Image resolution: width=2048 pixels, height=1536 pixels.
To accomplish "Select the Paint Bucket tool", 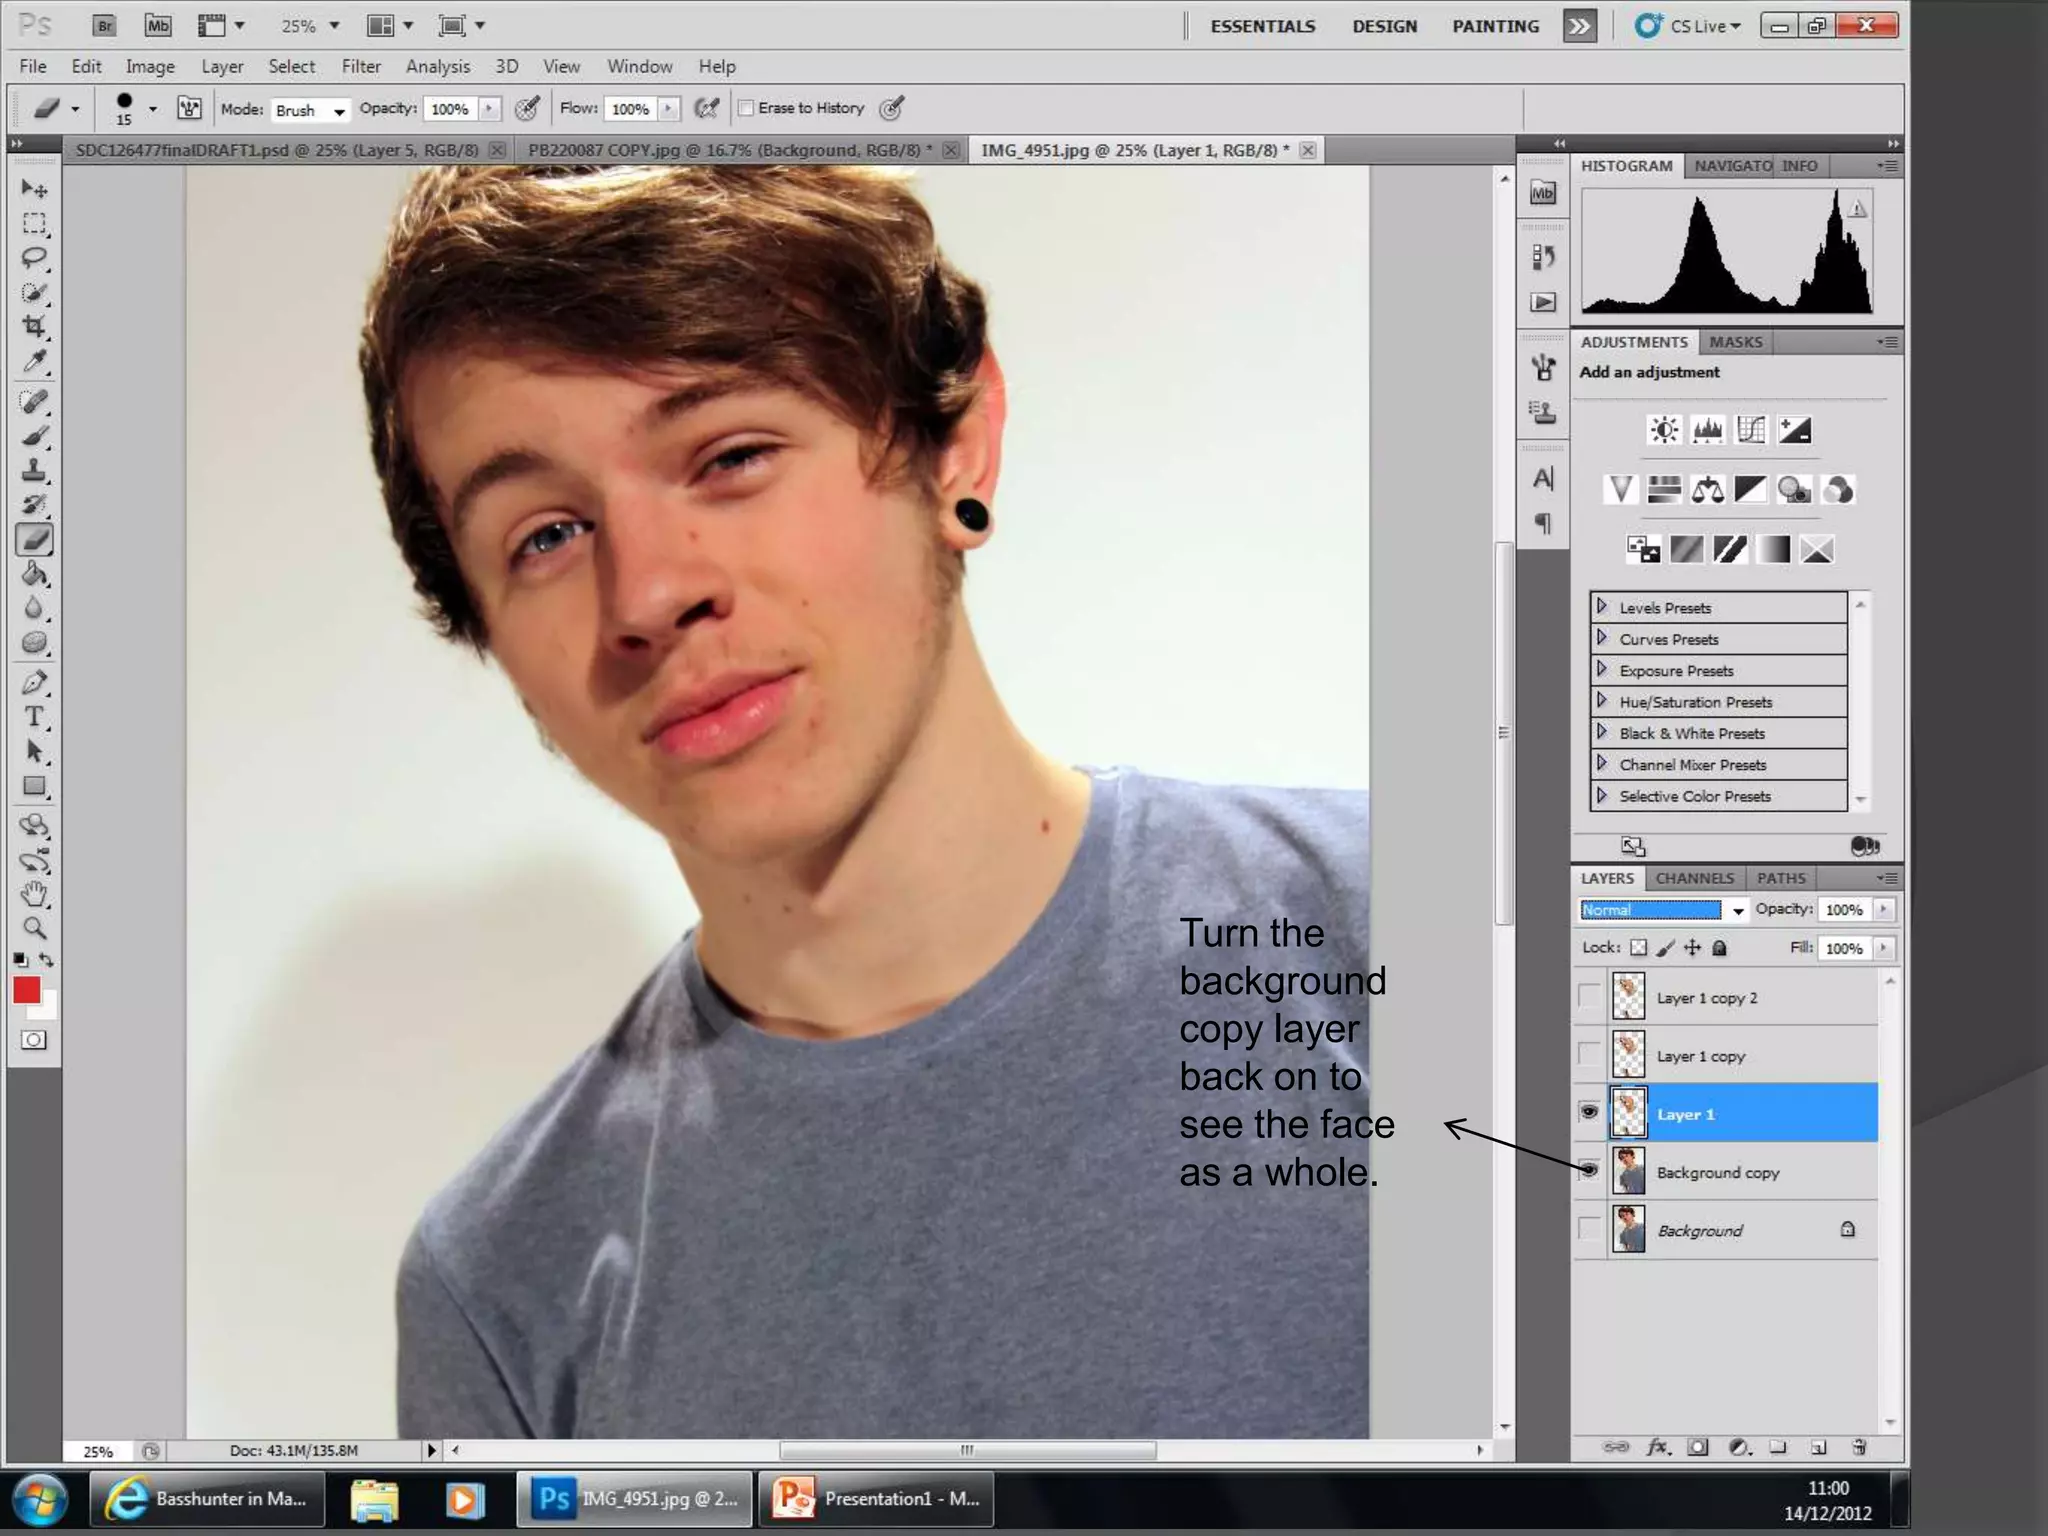I will coord(34,574).
